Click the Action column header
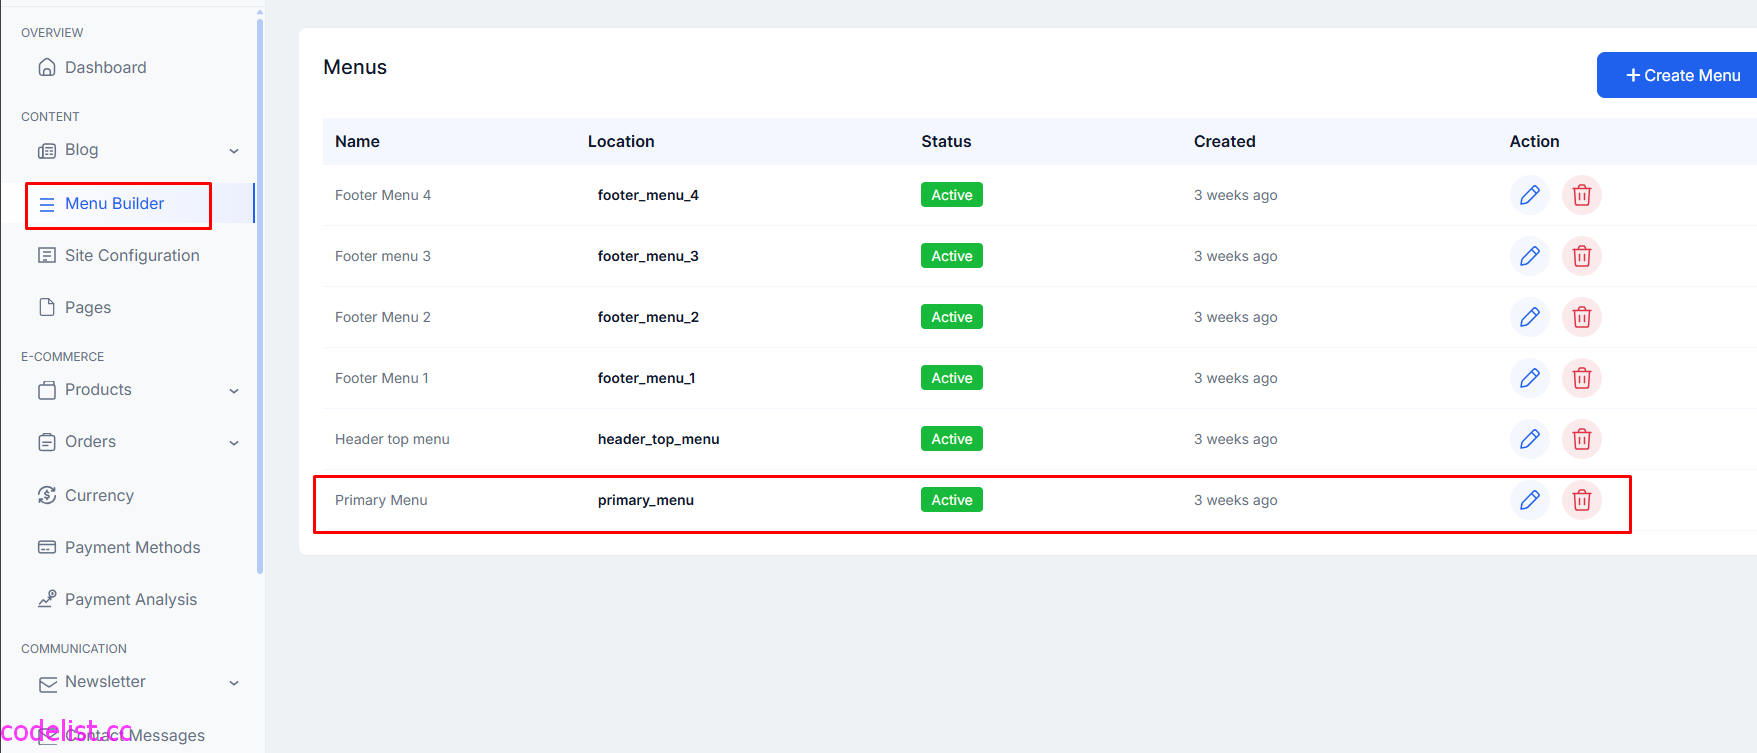 tap(1534, 141)
